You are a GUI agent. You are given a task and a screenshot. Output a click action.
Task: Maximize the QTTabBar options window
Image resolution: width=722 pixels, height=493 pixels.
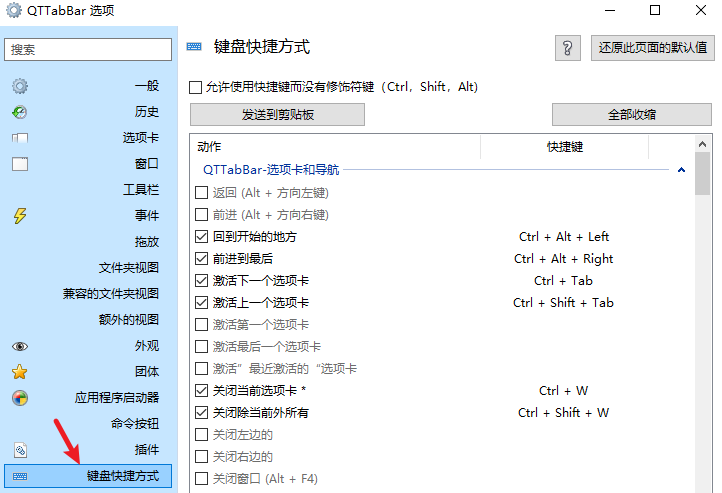[655, 10]
